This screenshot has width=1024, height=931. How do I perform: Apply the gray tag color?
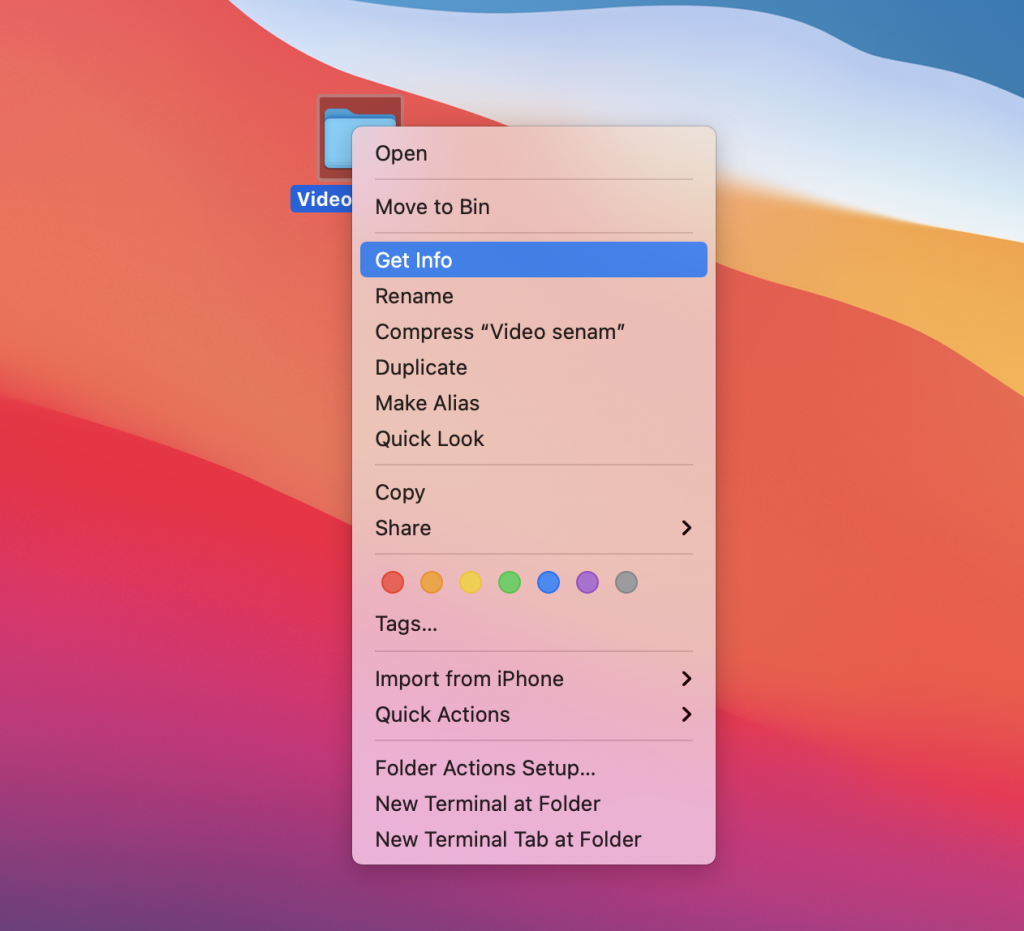(626, 582)
